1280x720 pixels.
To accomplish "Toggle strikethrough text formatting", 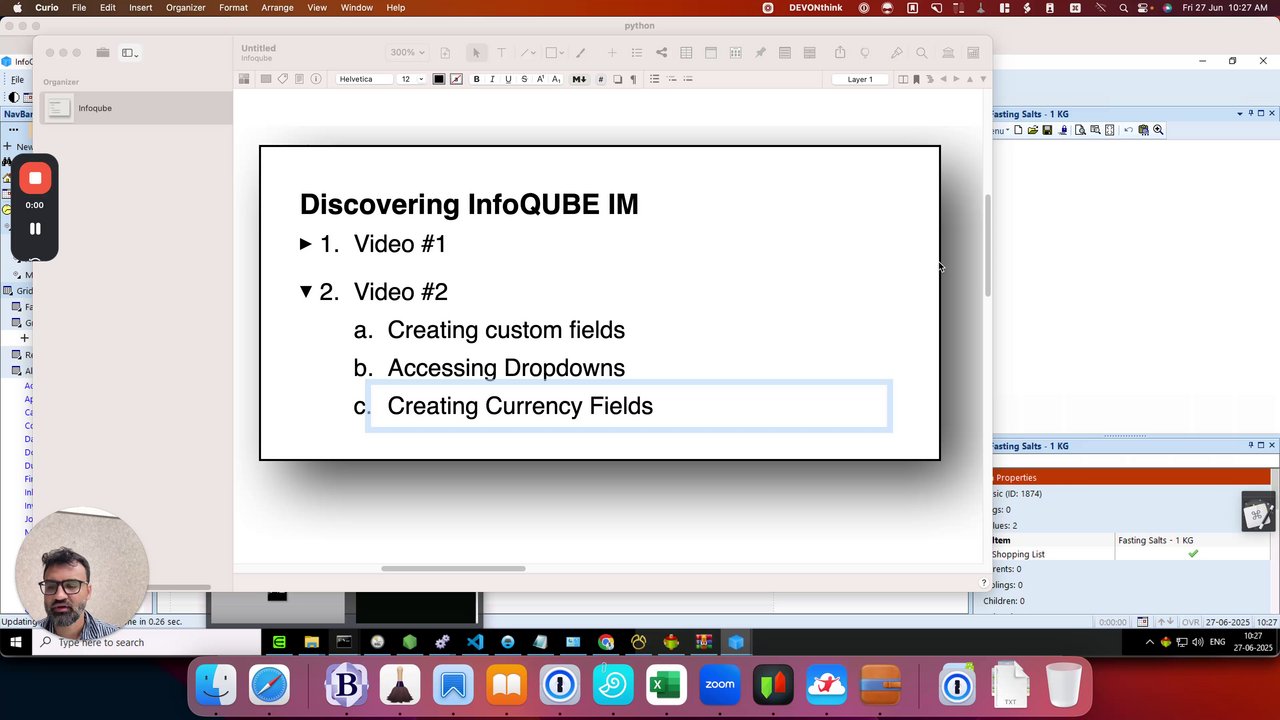I will 524,79.
